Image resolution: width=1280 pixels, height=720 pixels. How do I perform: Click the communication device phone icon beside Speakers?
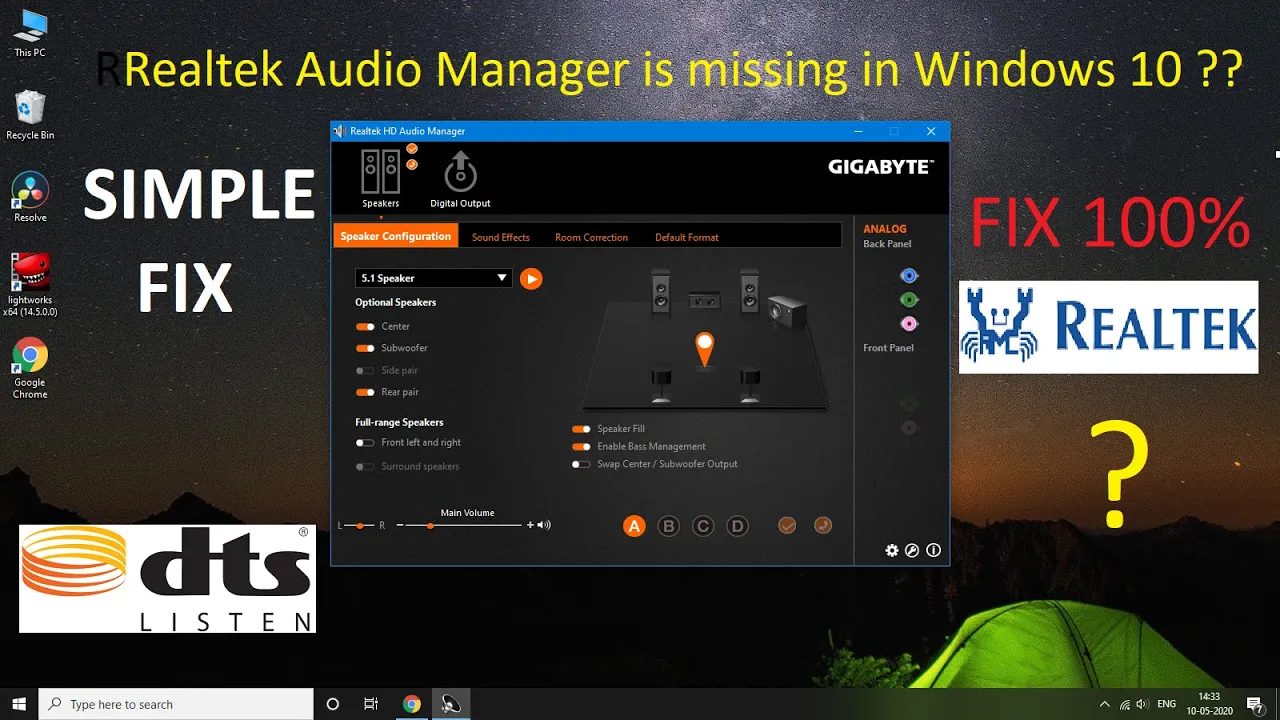[412, 164]
